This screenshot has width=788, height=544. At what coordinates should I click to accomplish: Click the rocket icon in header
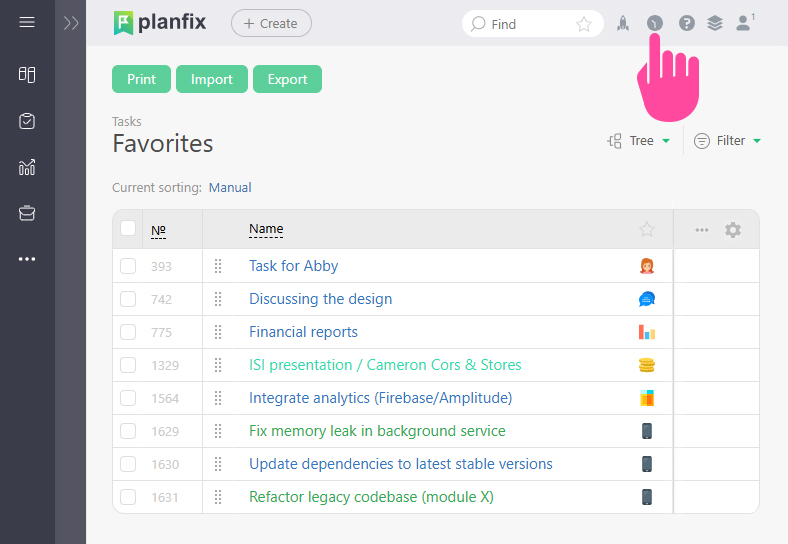[622, 23]
